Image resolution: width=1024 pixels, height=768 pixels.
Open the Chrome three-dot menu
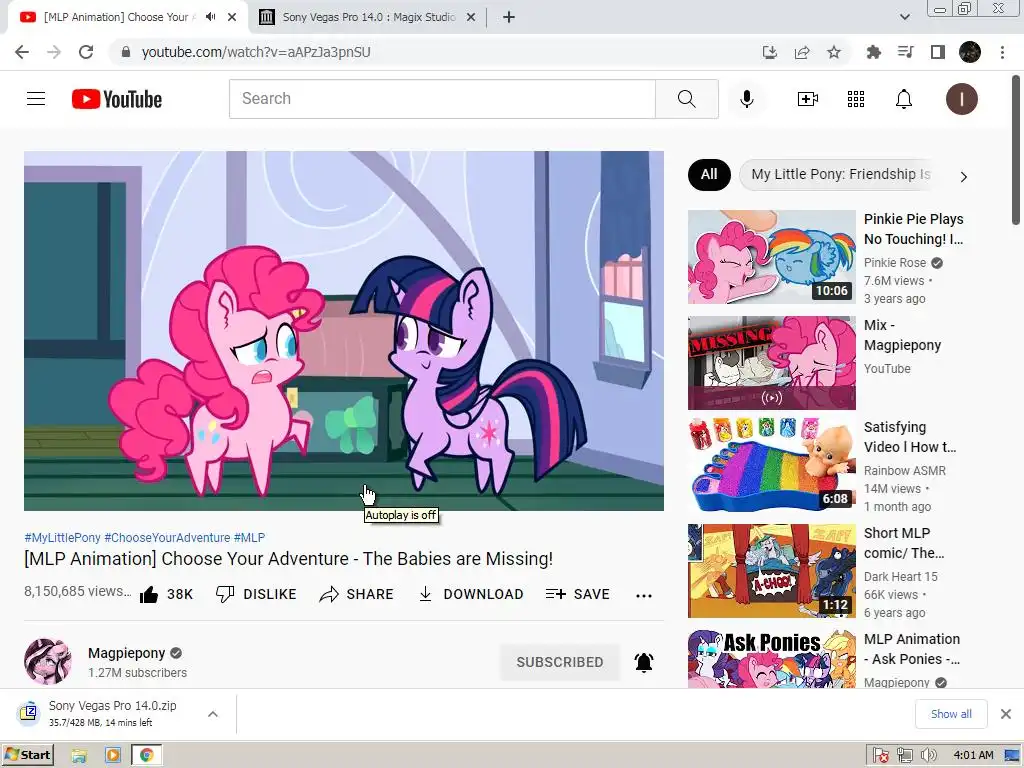1002,52
